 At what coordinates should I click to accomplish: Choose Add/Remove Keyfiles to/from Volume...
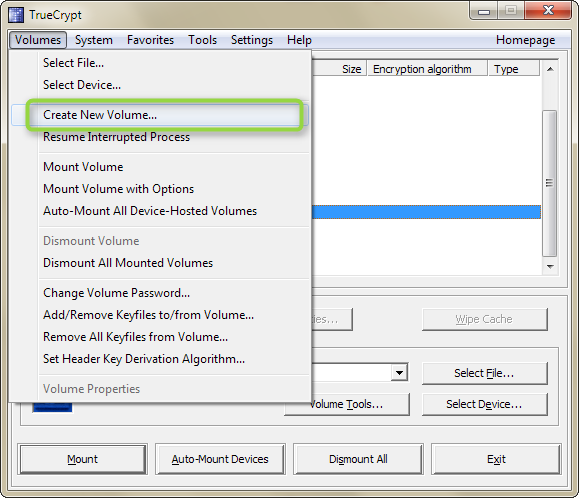pos(160,315)
